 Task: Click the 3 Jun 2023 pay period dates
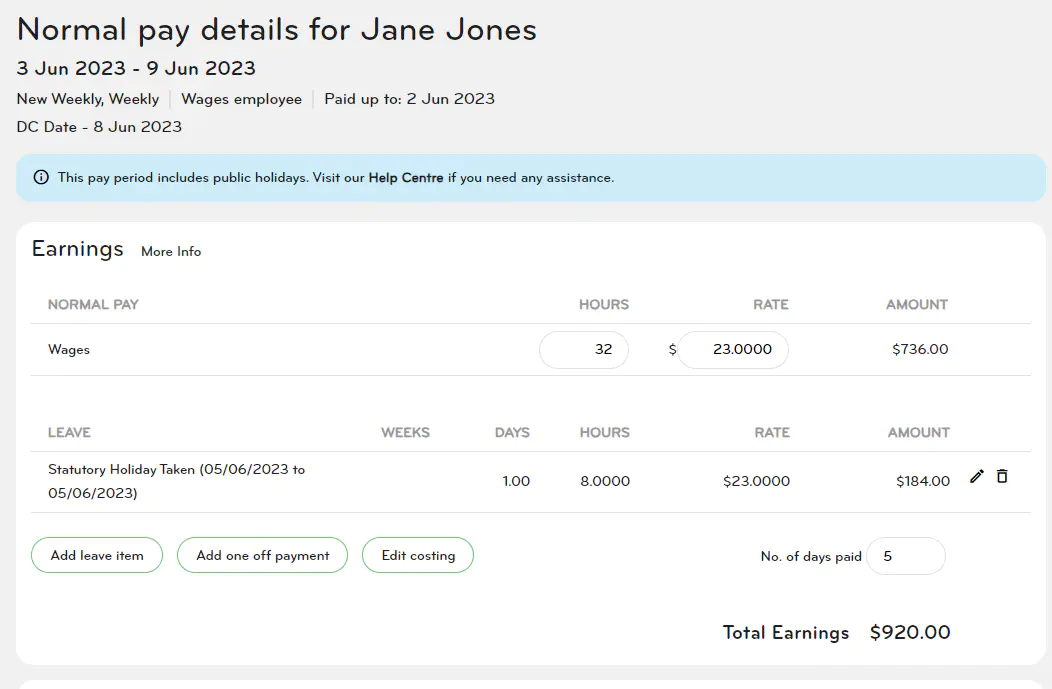pyautogui.click(x=135, y=68)
